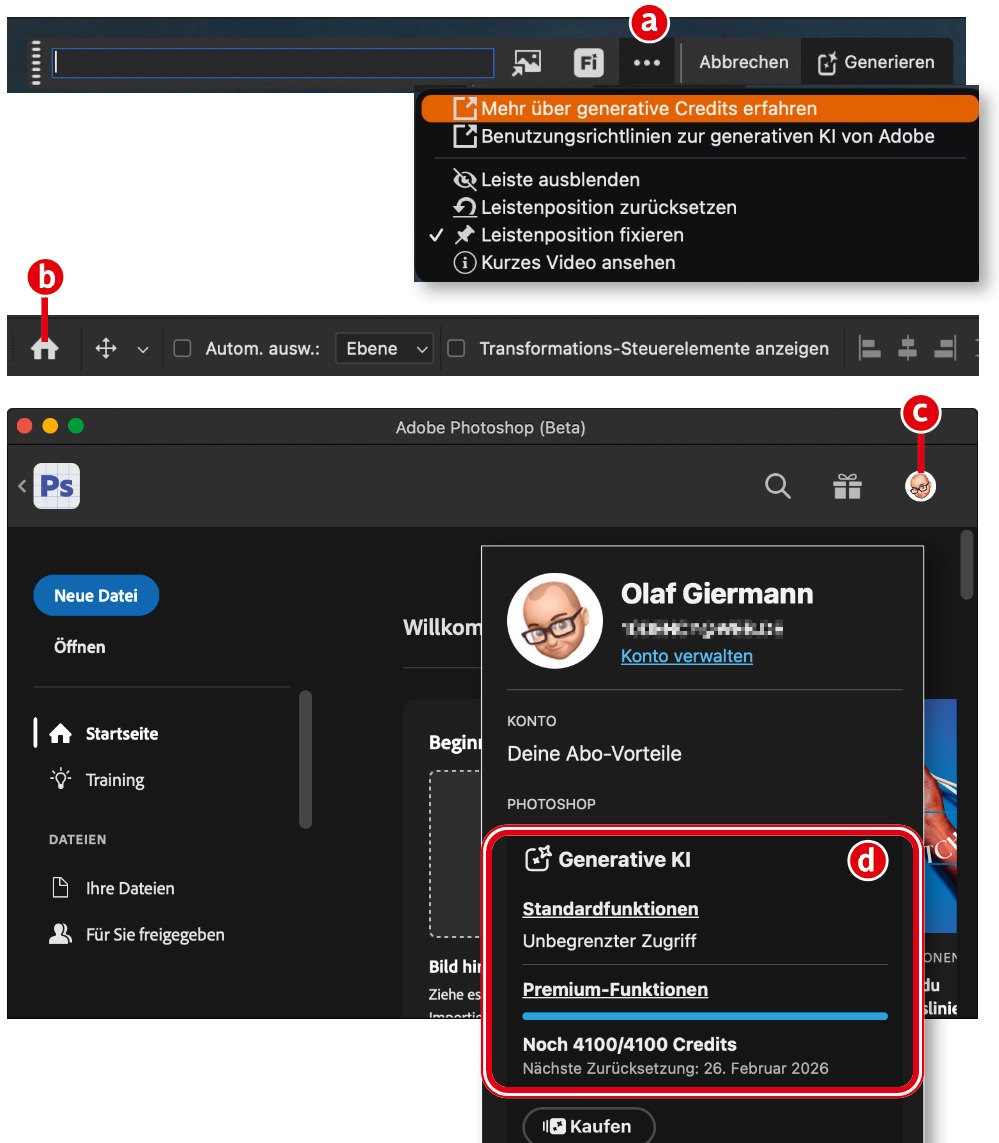Enable Transformations-Steuerelemente anzeigen checkbox
This screenshot has height=1143, width=999.
click(x=456, y=348)
